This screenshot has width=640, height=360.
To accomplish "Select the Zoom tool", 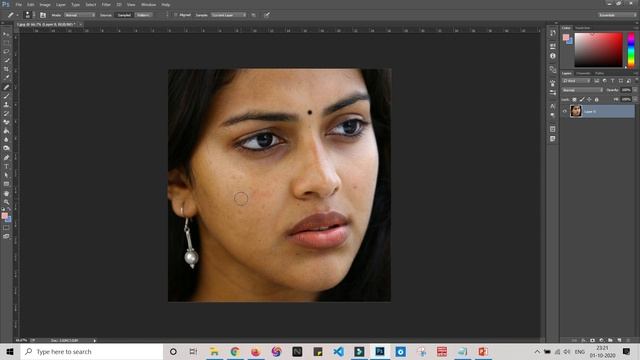I will tap(6, 202).
